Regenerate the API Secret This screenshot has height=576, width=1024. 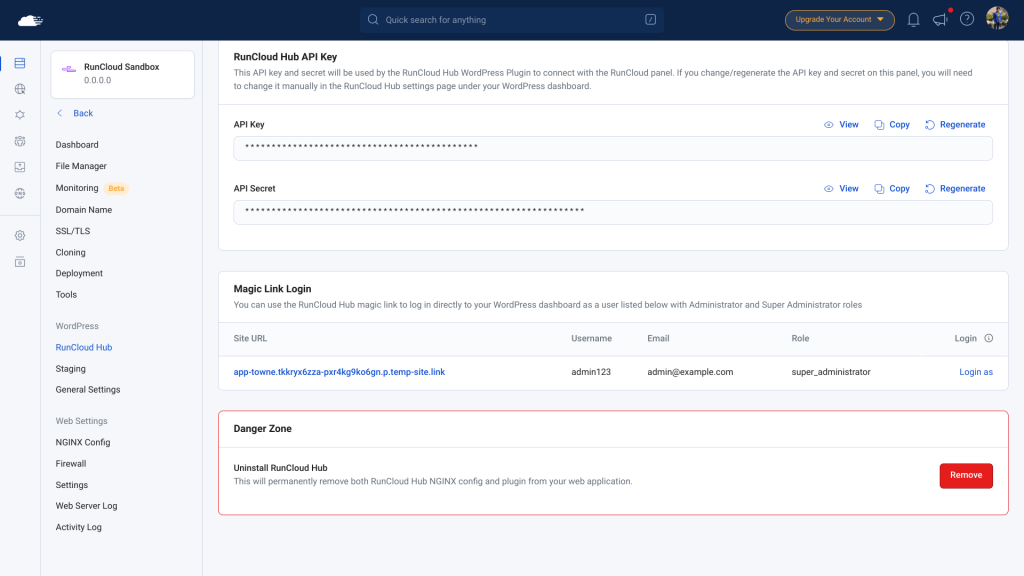click(x=955, y=189)
